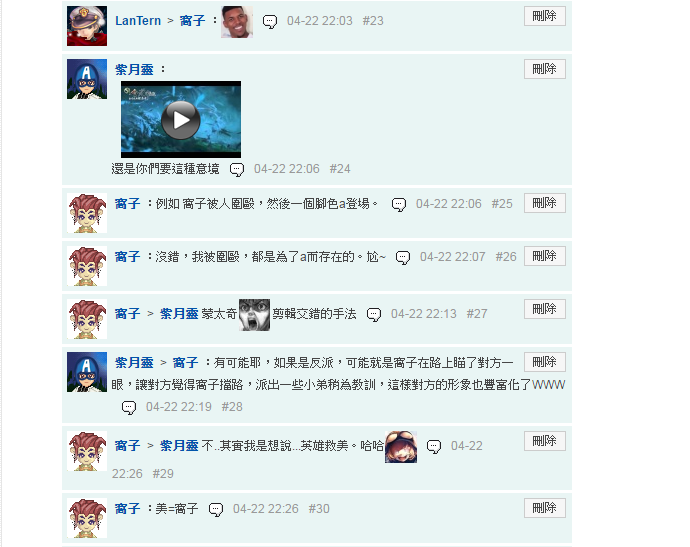
Task: Play the embedded video in comment #24
Action: tap(181, 120)
